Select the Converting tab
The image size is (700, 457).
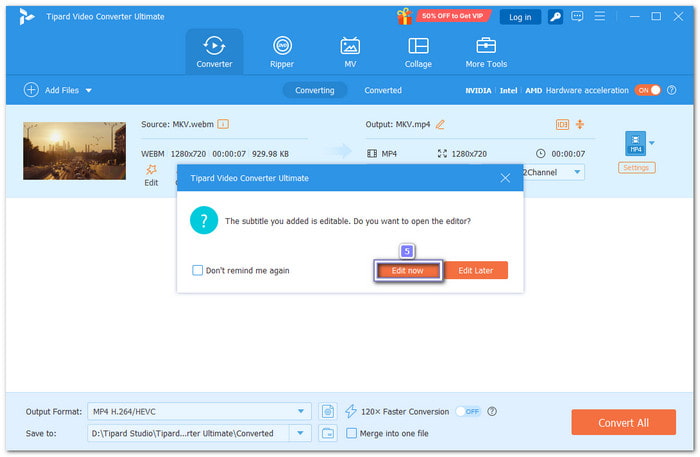pos(315,90)
